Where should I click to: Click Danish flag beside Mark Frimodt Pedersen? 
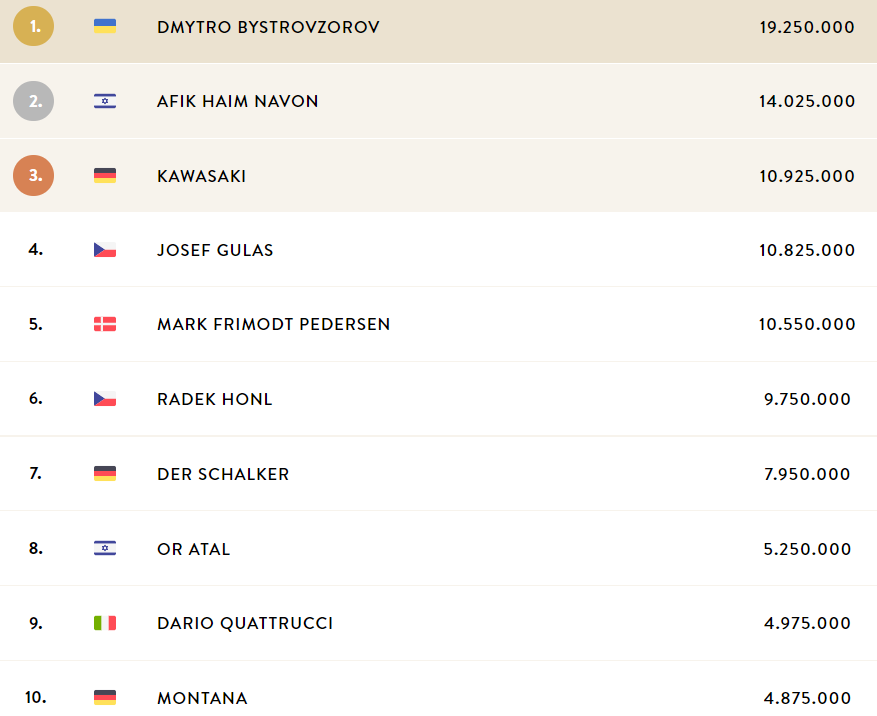pyautogui.click(x=105, y=324)
